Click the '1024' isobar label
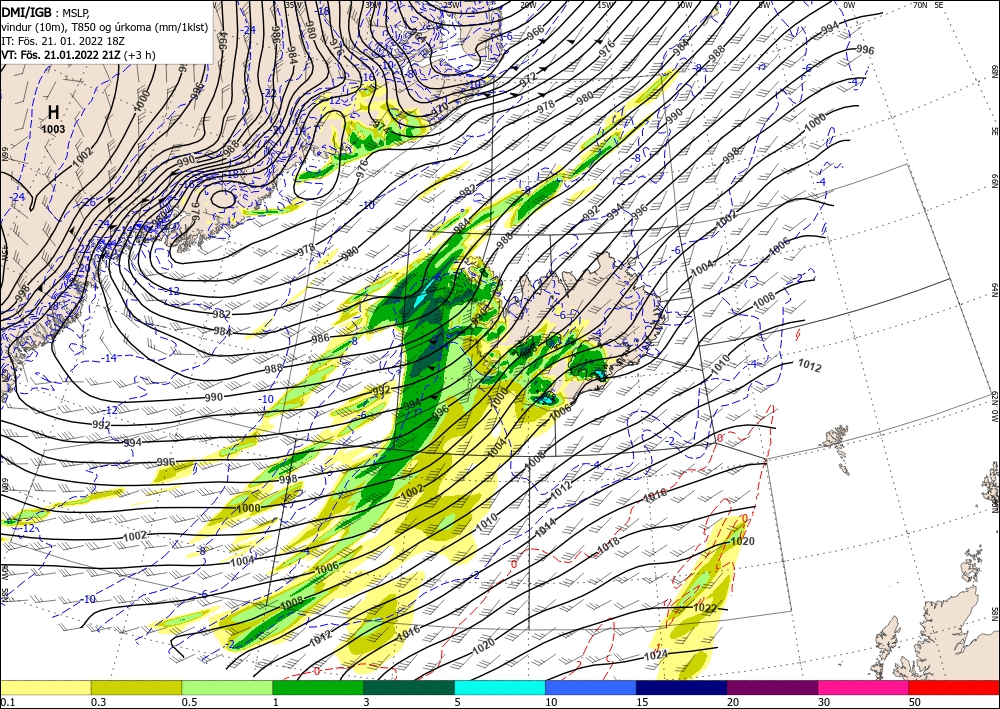This screenshot has height=709, width=1000. click(655, 655)
